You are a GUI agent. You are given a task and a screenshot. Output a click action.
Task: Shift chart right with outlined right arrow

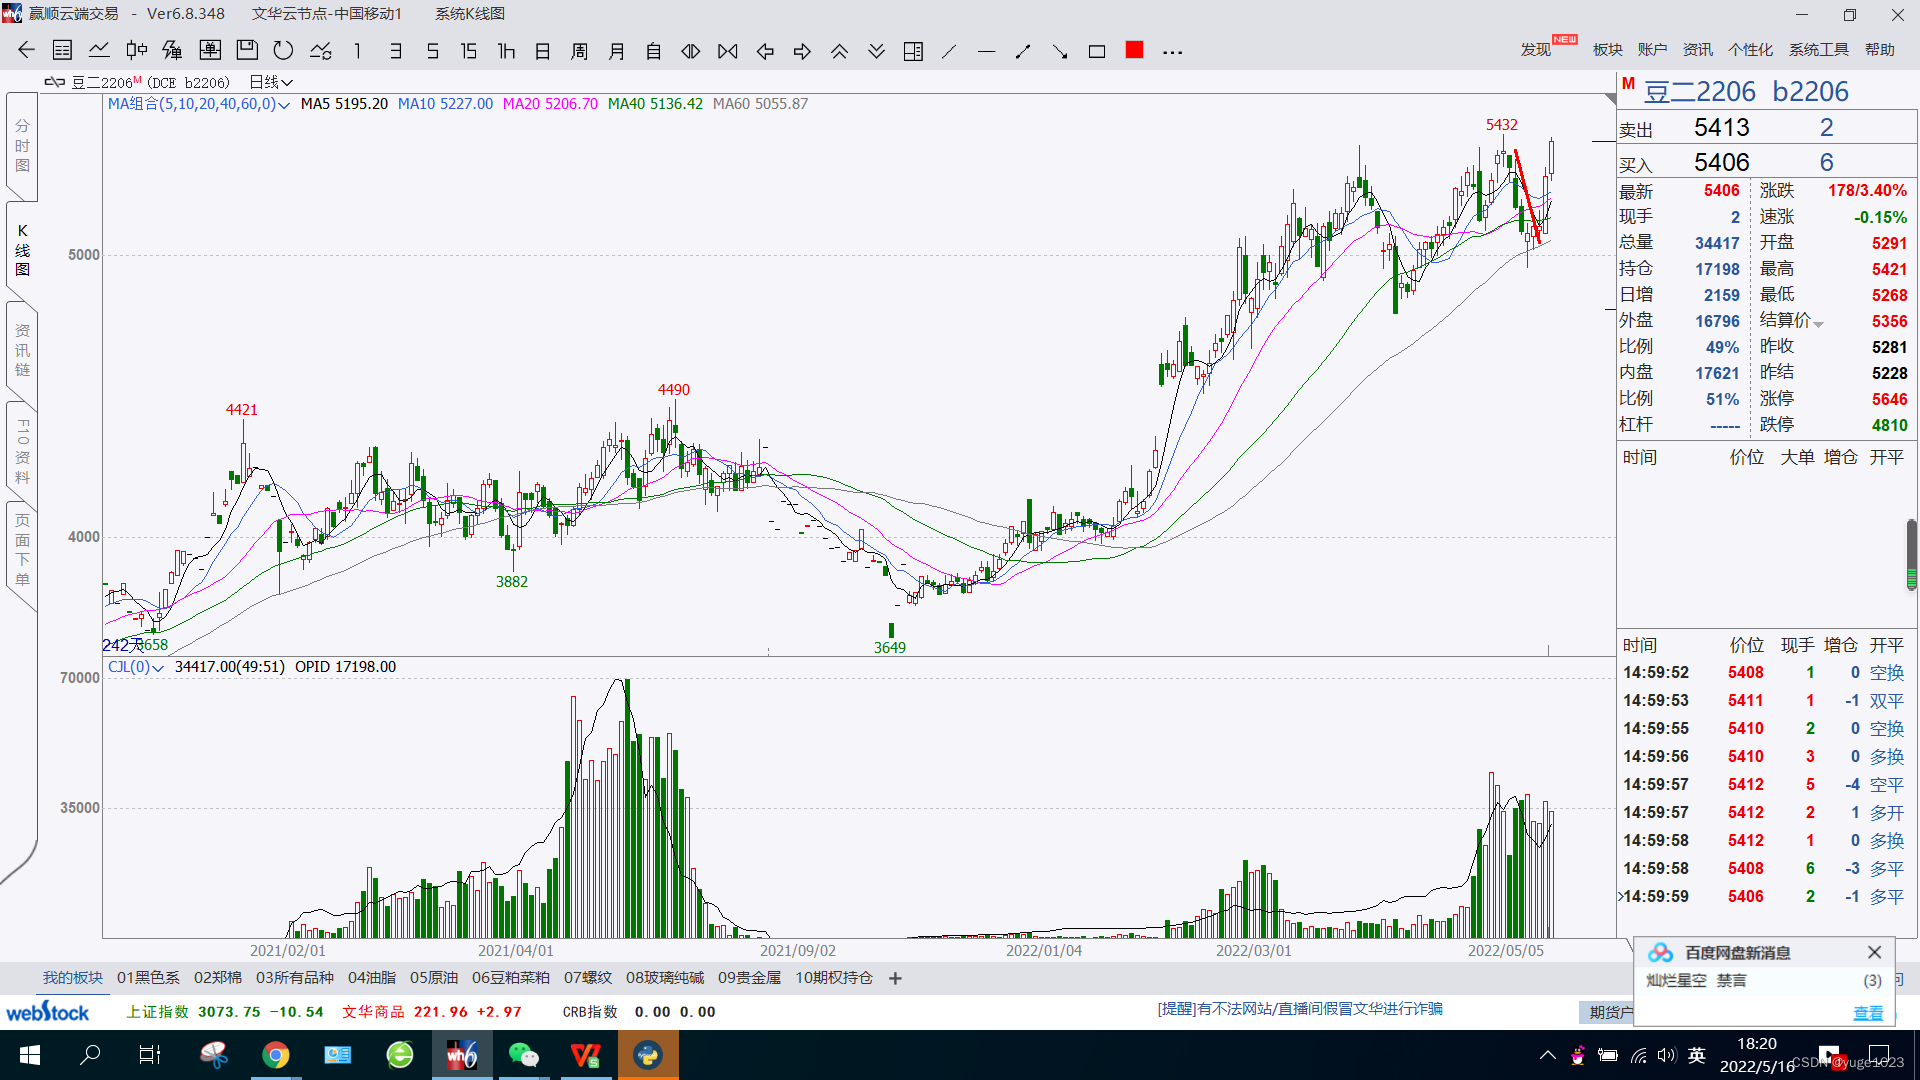point(802,51)
